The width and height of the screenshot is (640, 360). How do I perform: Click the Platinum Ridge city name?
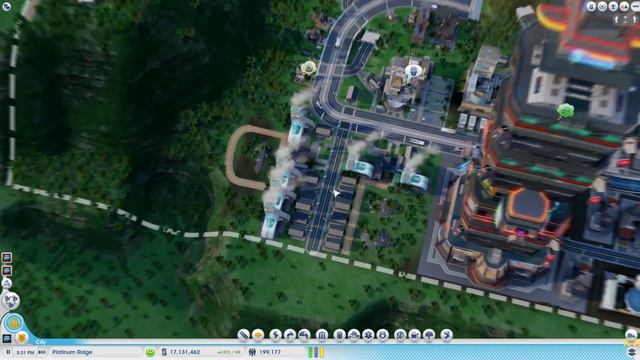click(x=72, y=352)
